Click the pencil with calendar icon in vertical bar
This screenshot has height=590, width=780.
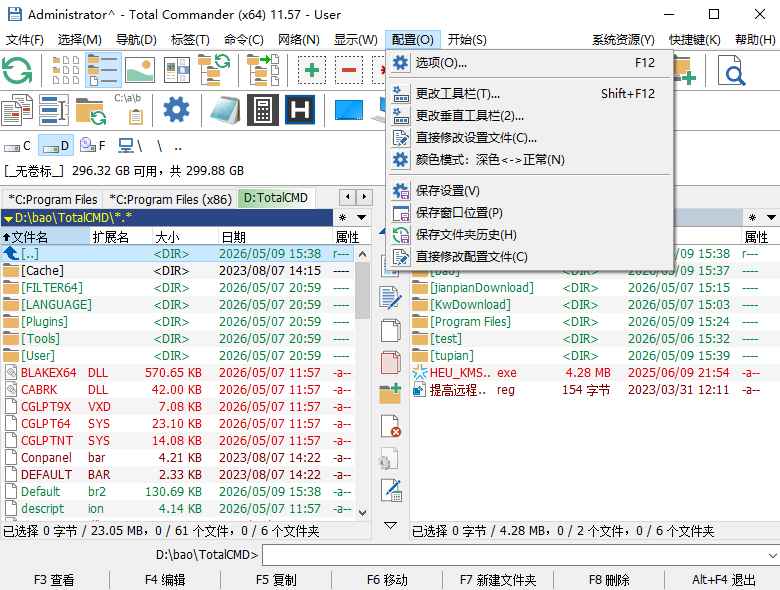pyautogui.click(x=391, y=491)
